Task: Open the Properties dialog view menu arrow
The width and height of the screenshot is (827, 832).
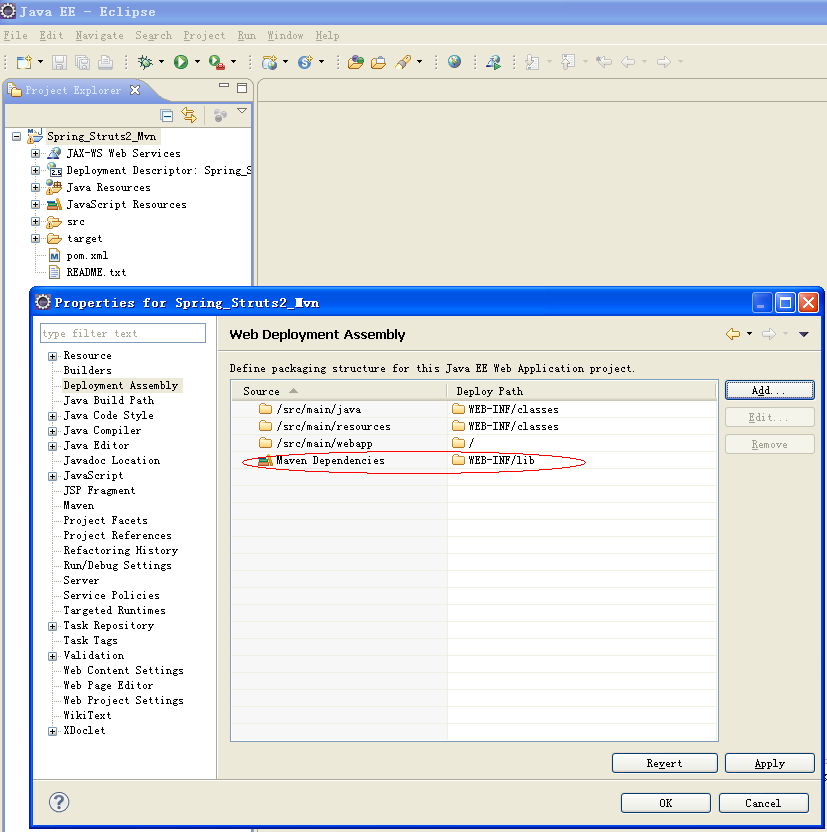Action: pos(804,334)
